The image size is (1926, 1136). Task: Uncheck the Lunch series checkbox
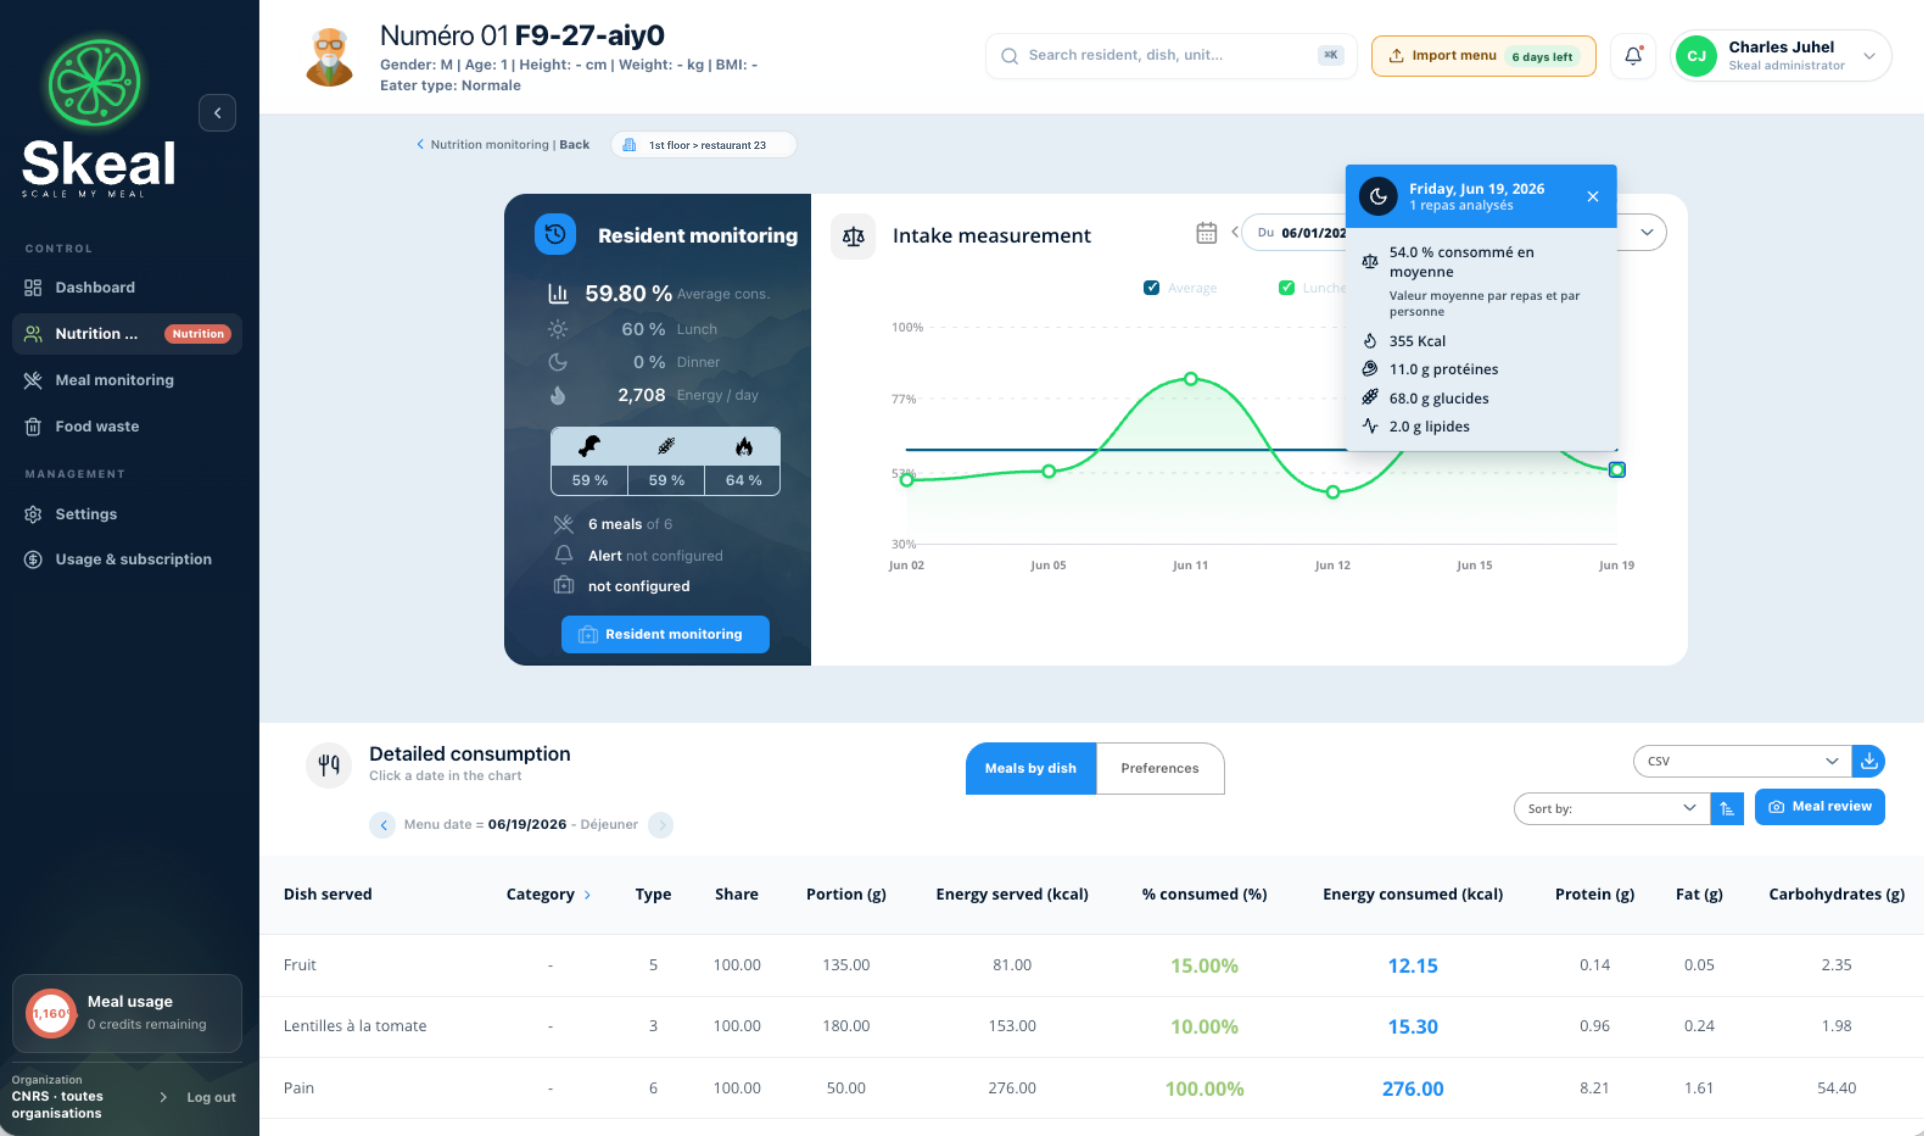[1287, 288]
